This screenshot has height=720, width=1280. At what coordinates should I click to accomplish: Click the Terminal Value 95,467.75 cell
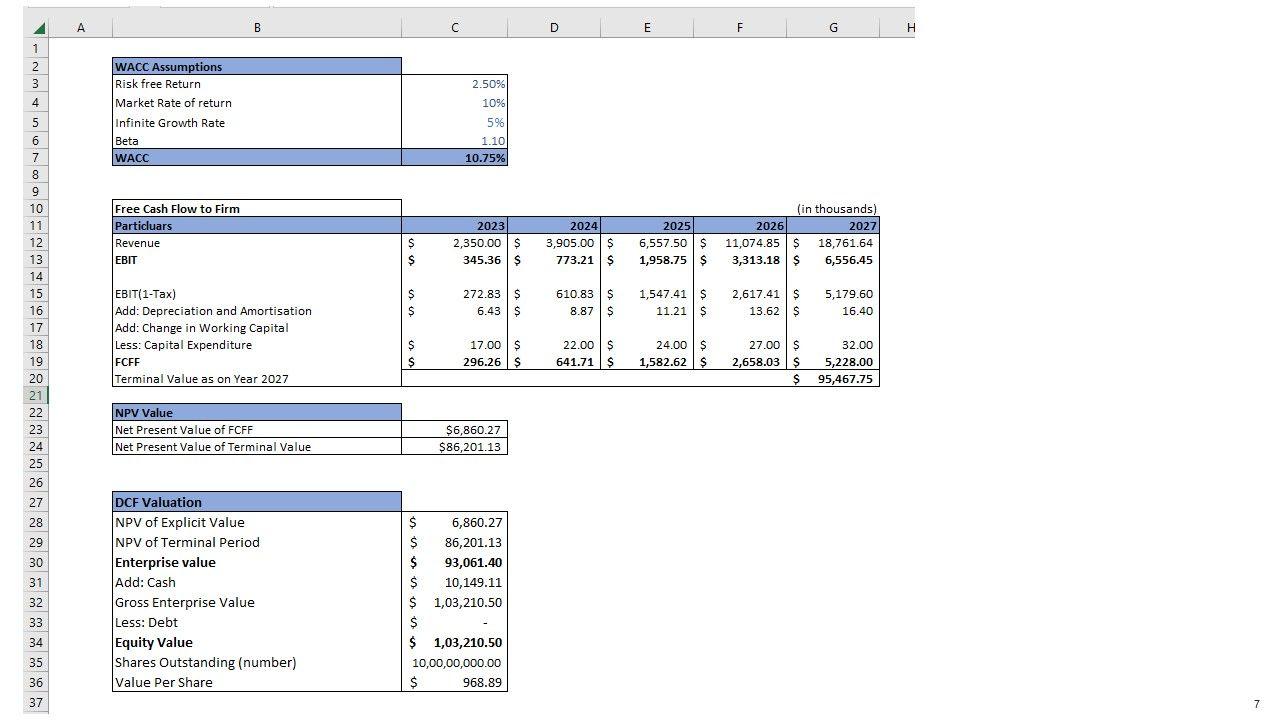833,379
